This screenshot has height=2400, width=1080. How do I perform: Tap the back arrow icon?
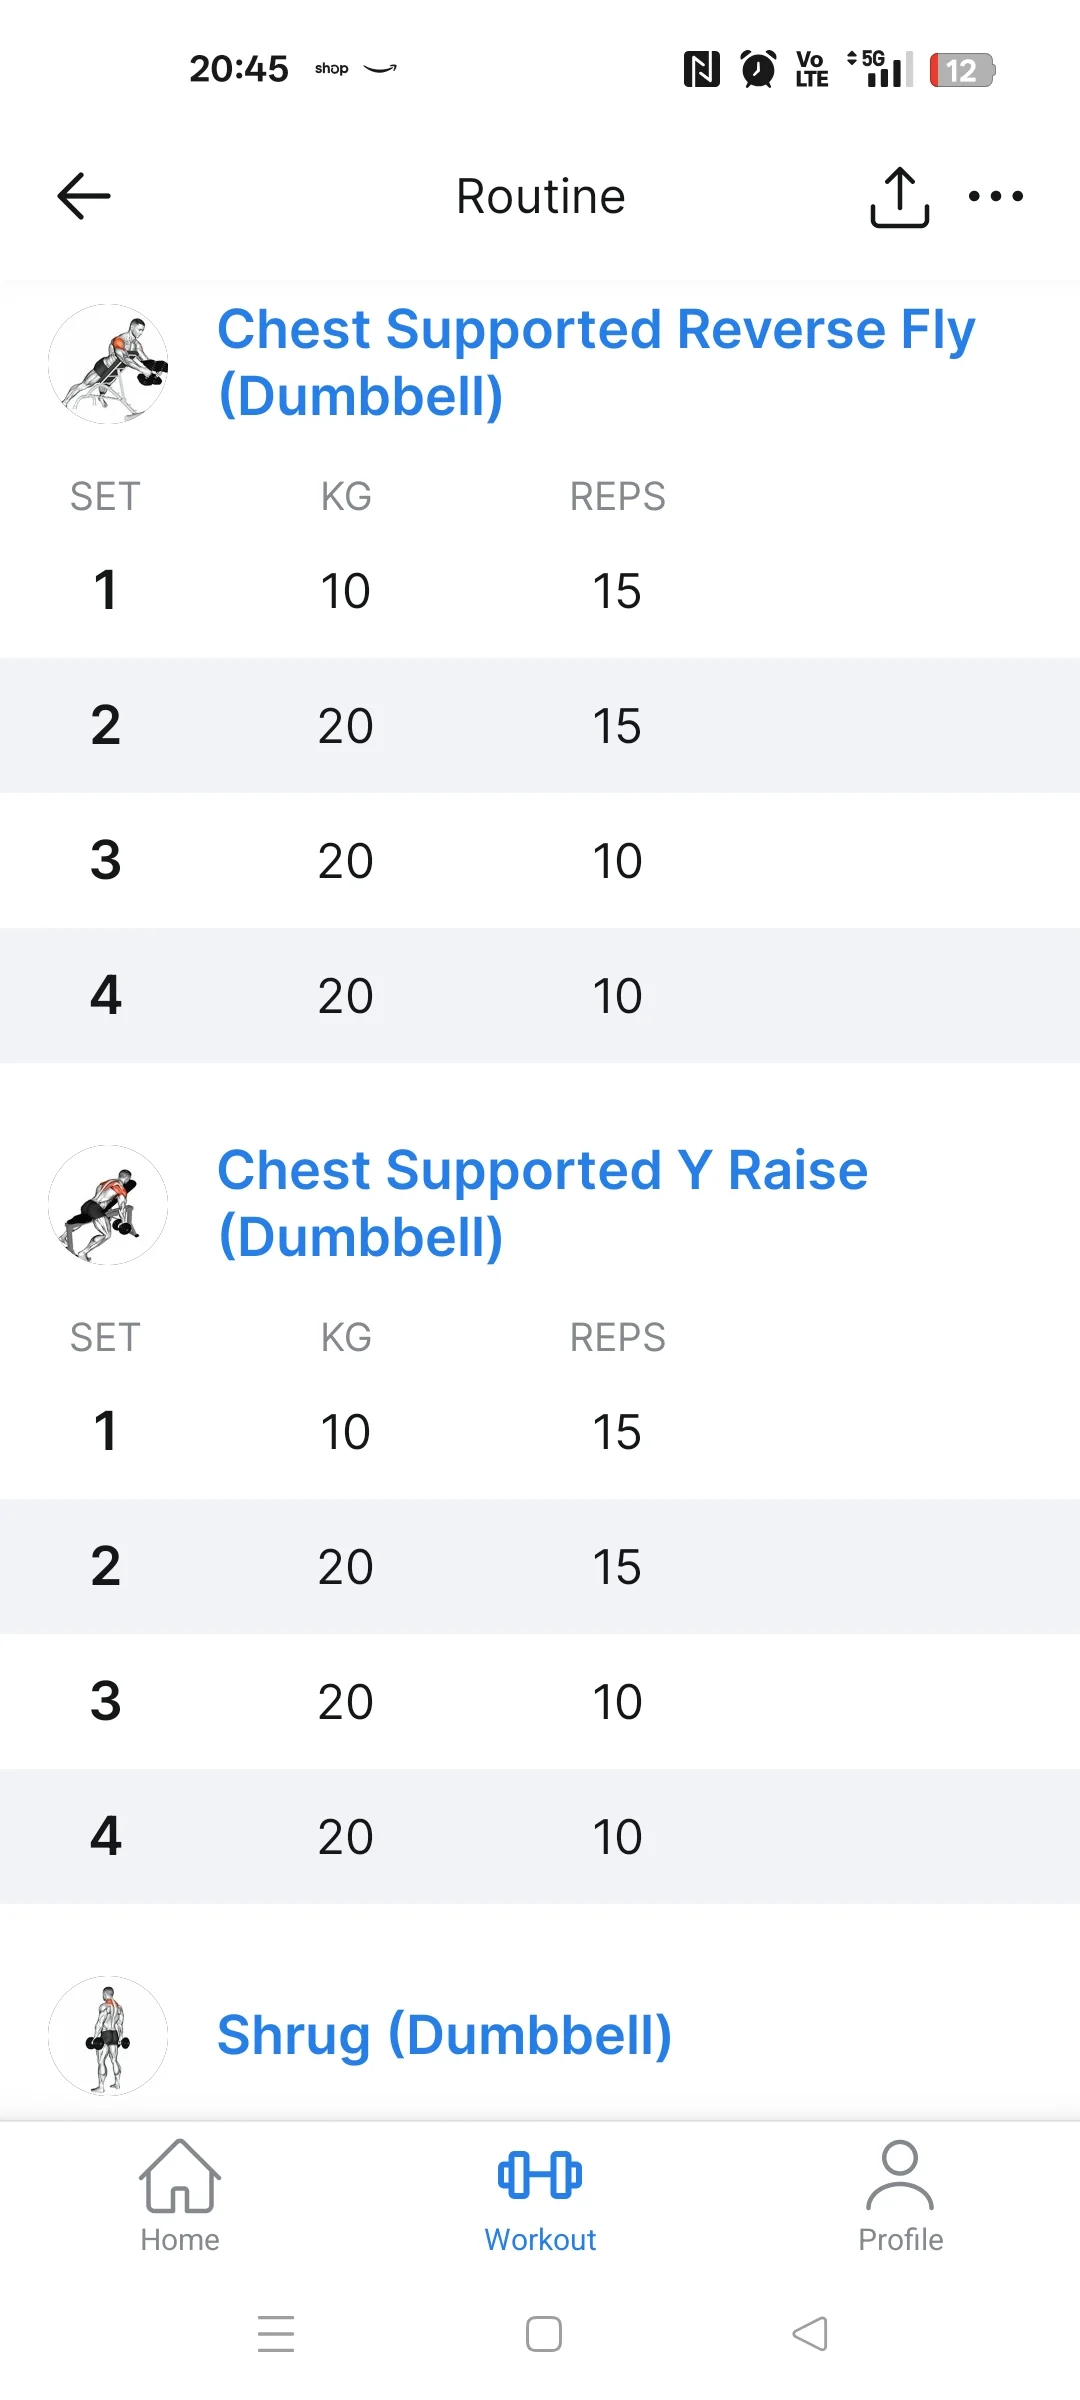(84, 196)
